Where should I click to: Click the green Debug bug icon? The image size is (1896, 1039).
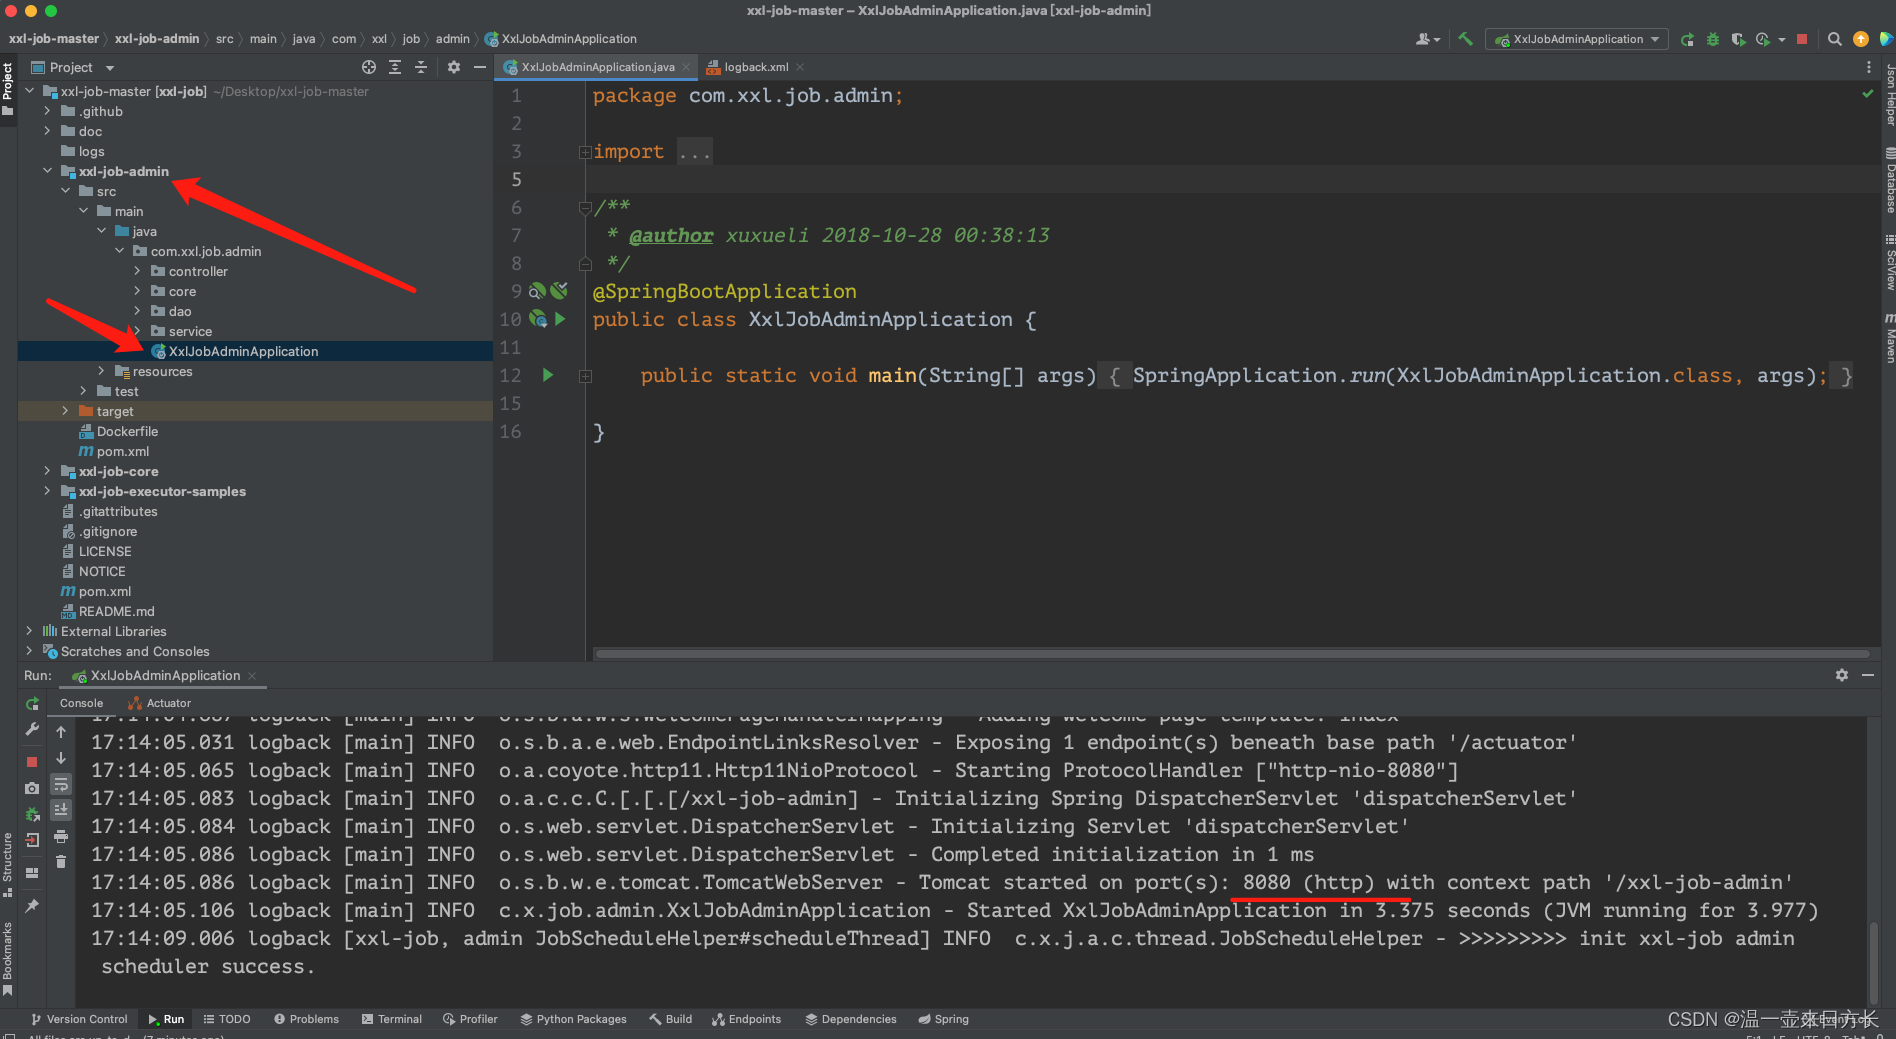pyautogui.click(x=1713, y=39)
